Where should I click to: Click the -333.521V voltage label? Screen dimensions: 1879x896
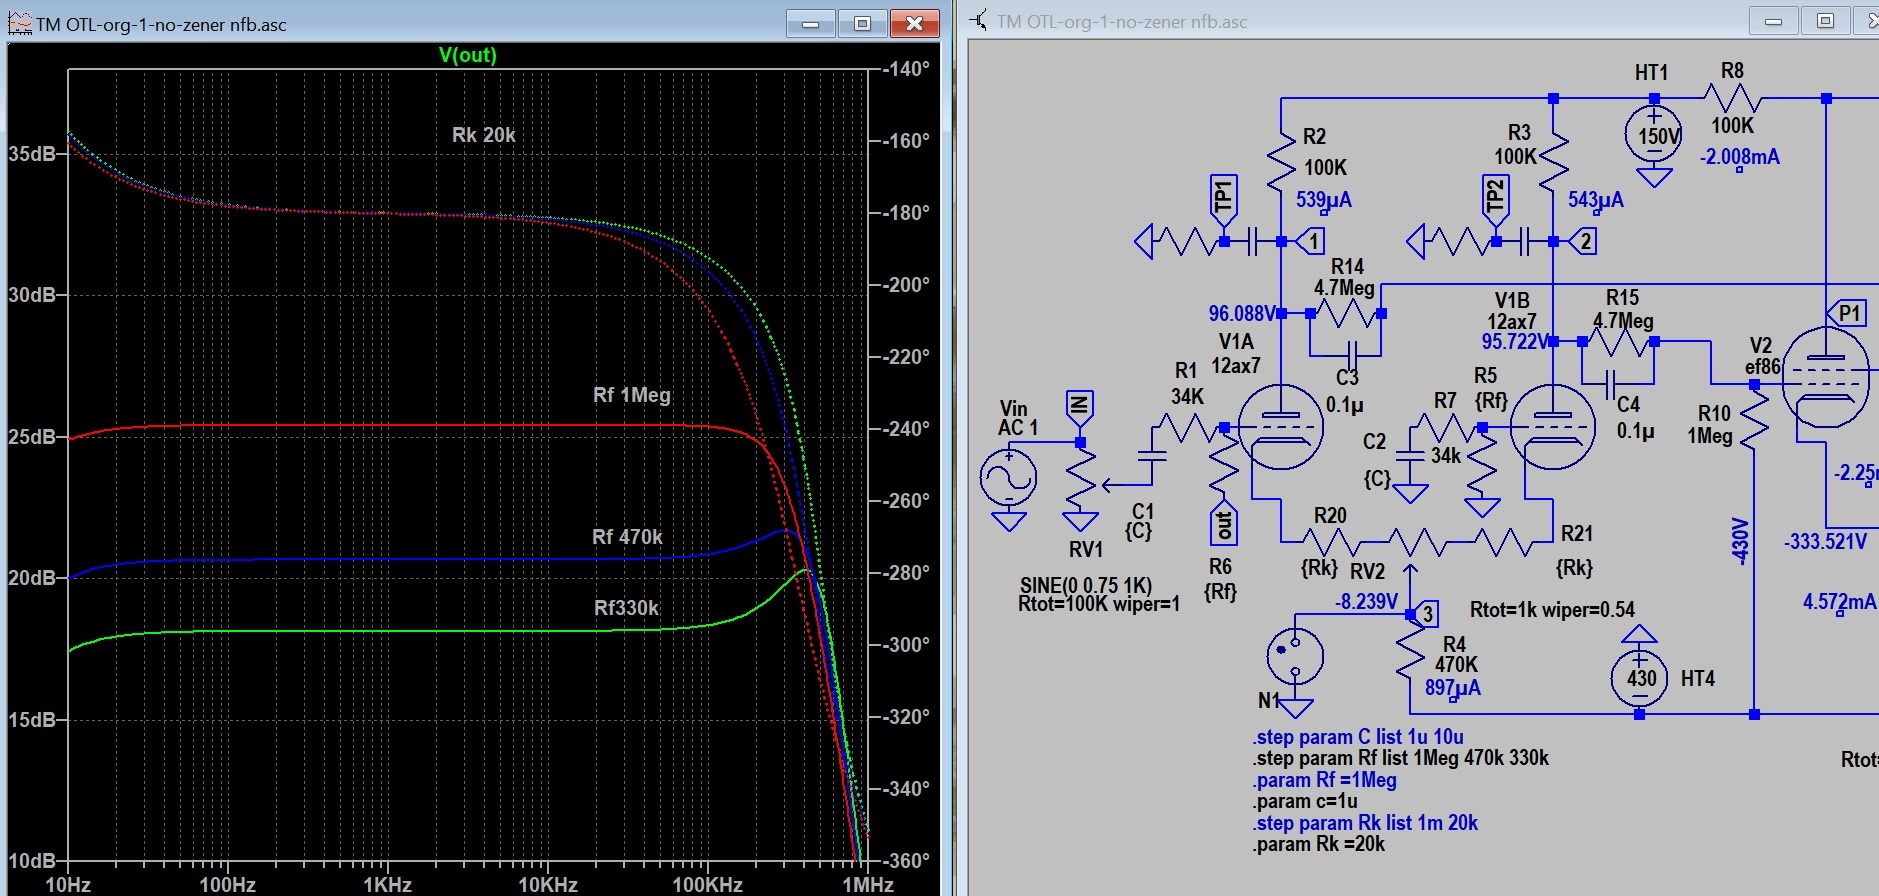(x=1825, y=542)
